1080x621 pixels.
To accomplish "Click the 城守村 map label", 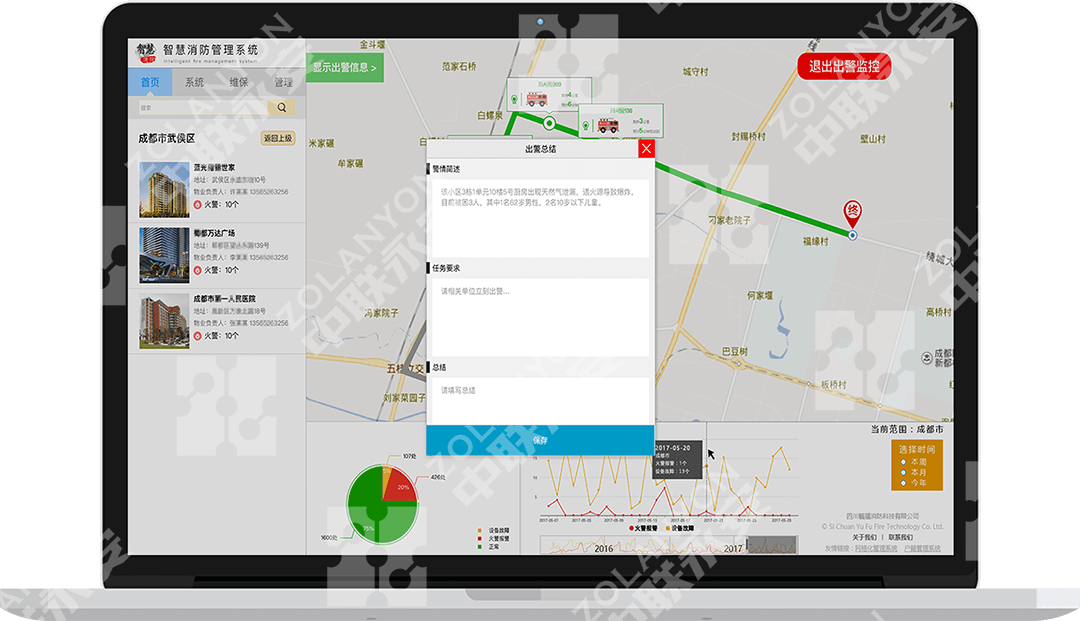I will click(696, 72).
